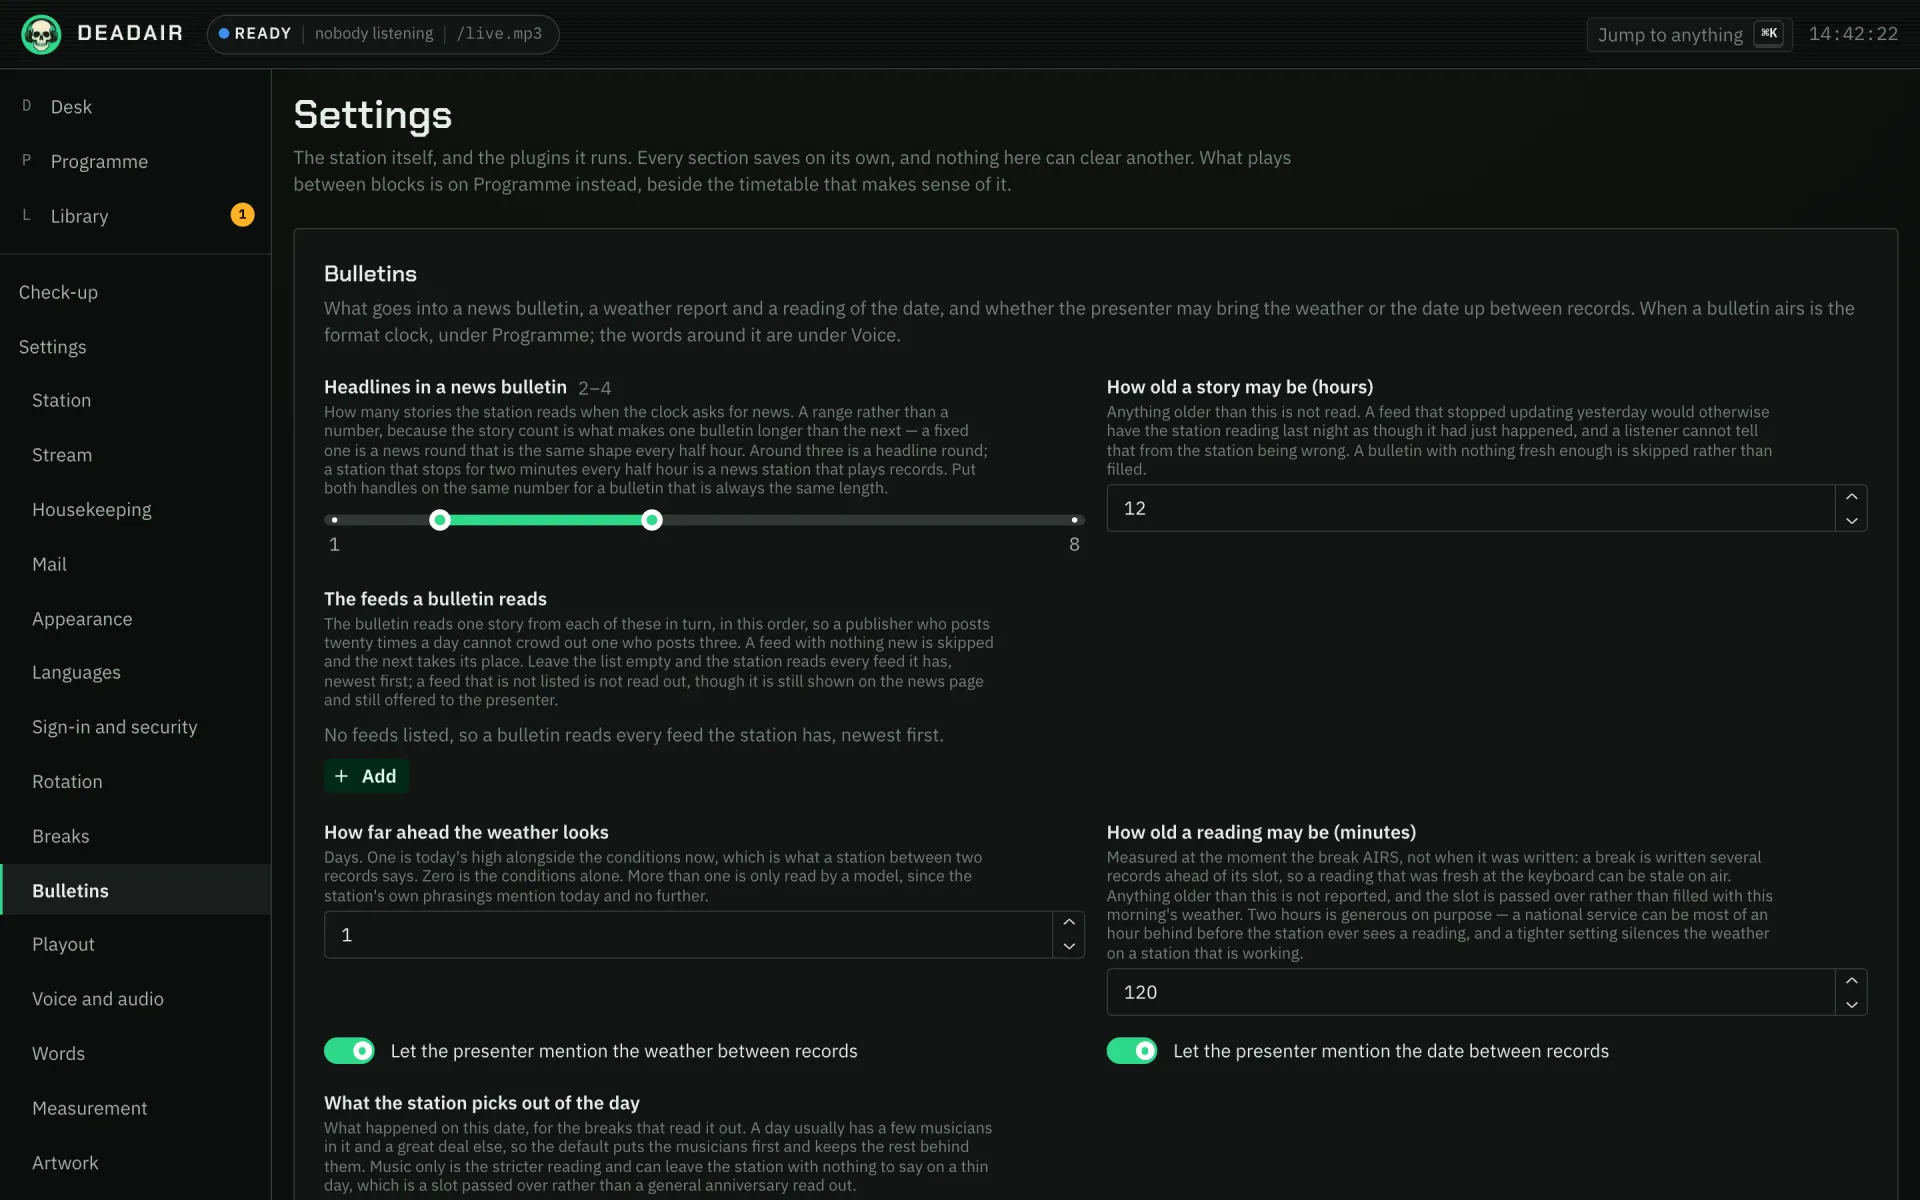Increase weather look-ahead days stepper

pyautogui.click(x=1068, y=923)
